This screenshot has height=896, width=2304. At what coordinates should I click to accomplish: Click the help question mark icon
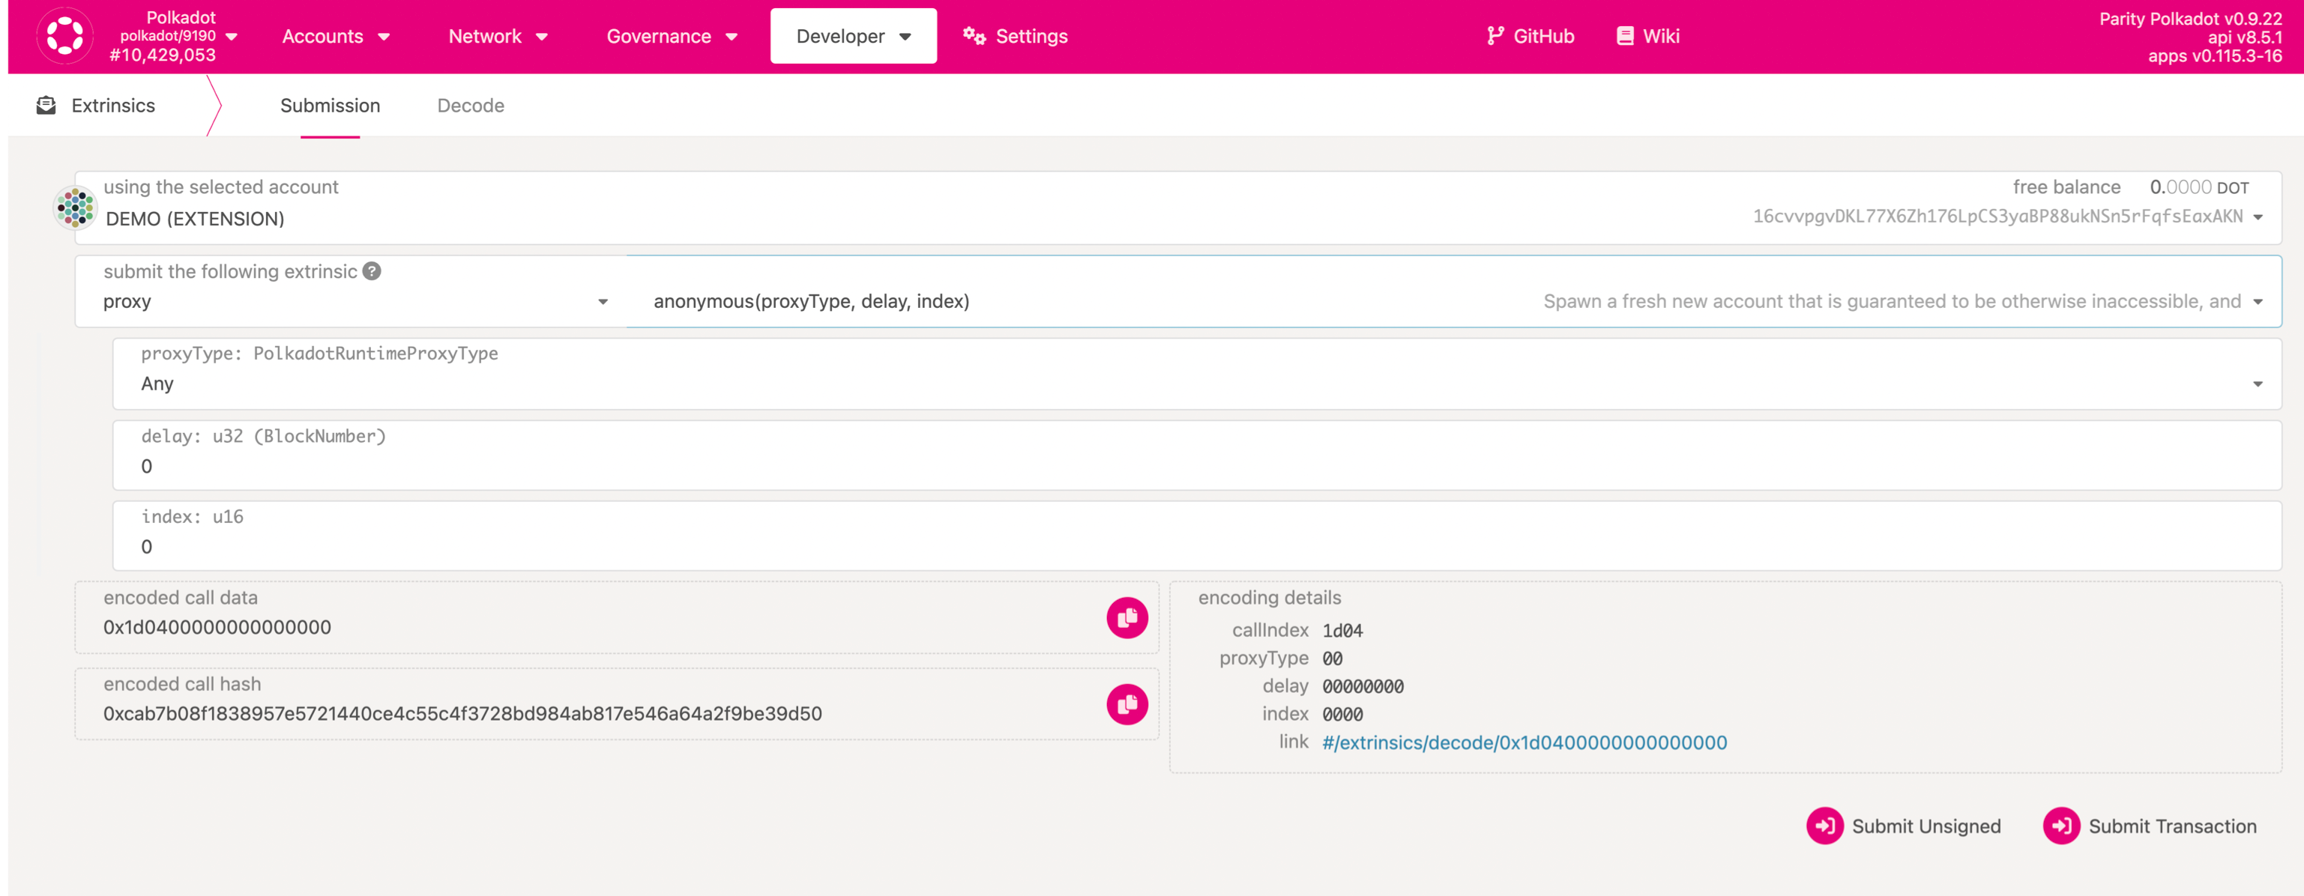click(372, 271)
